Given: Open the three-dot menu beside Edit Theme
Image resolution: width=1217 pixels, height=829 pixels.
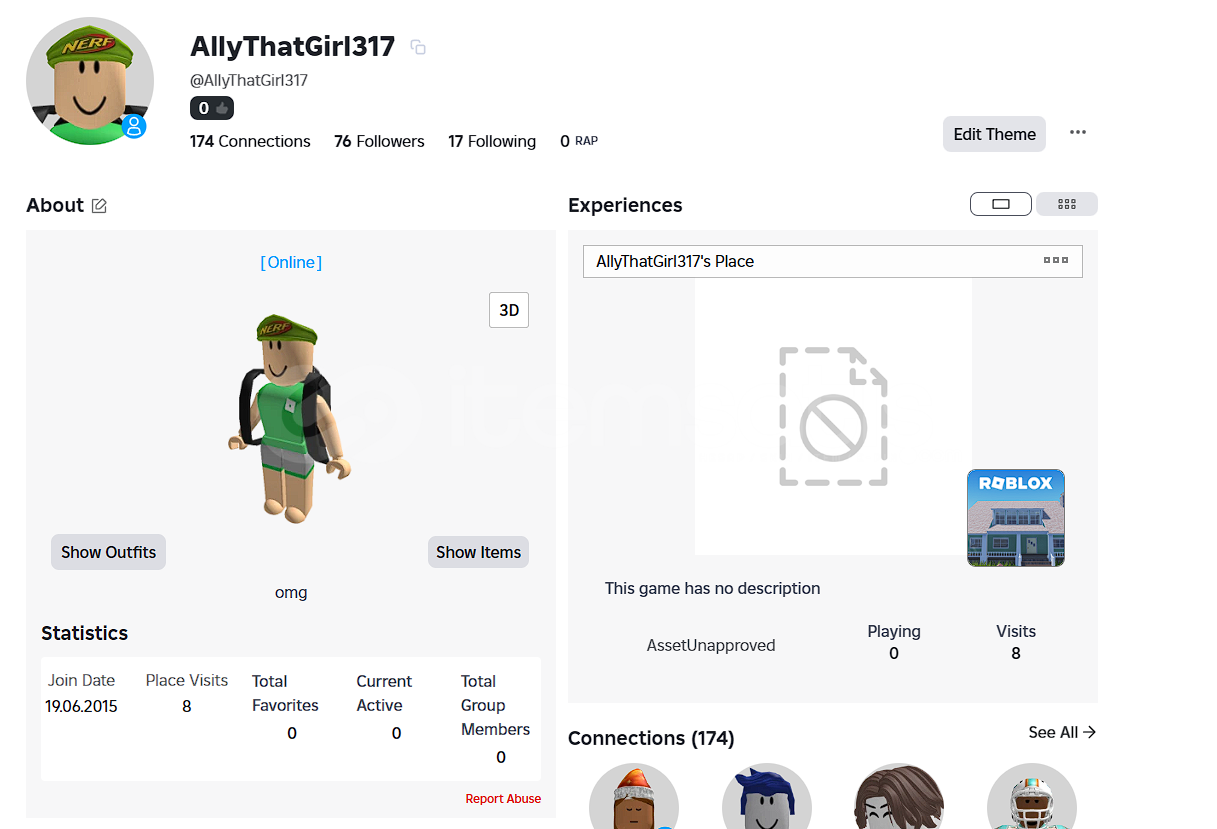Looking at the screenshot, I should (1077, 133).
